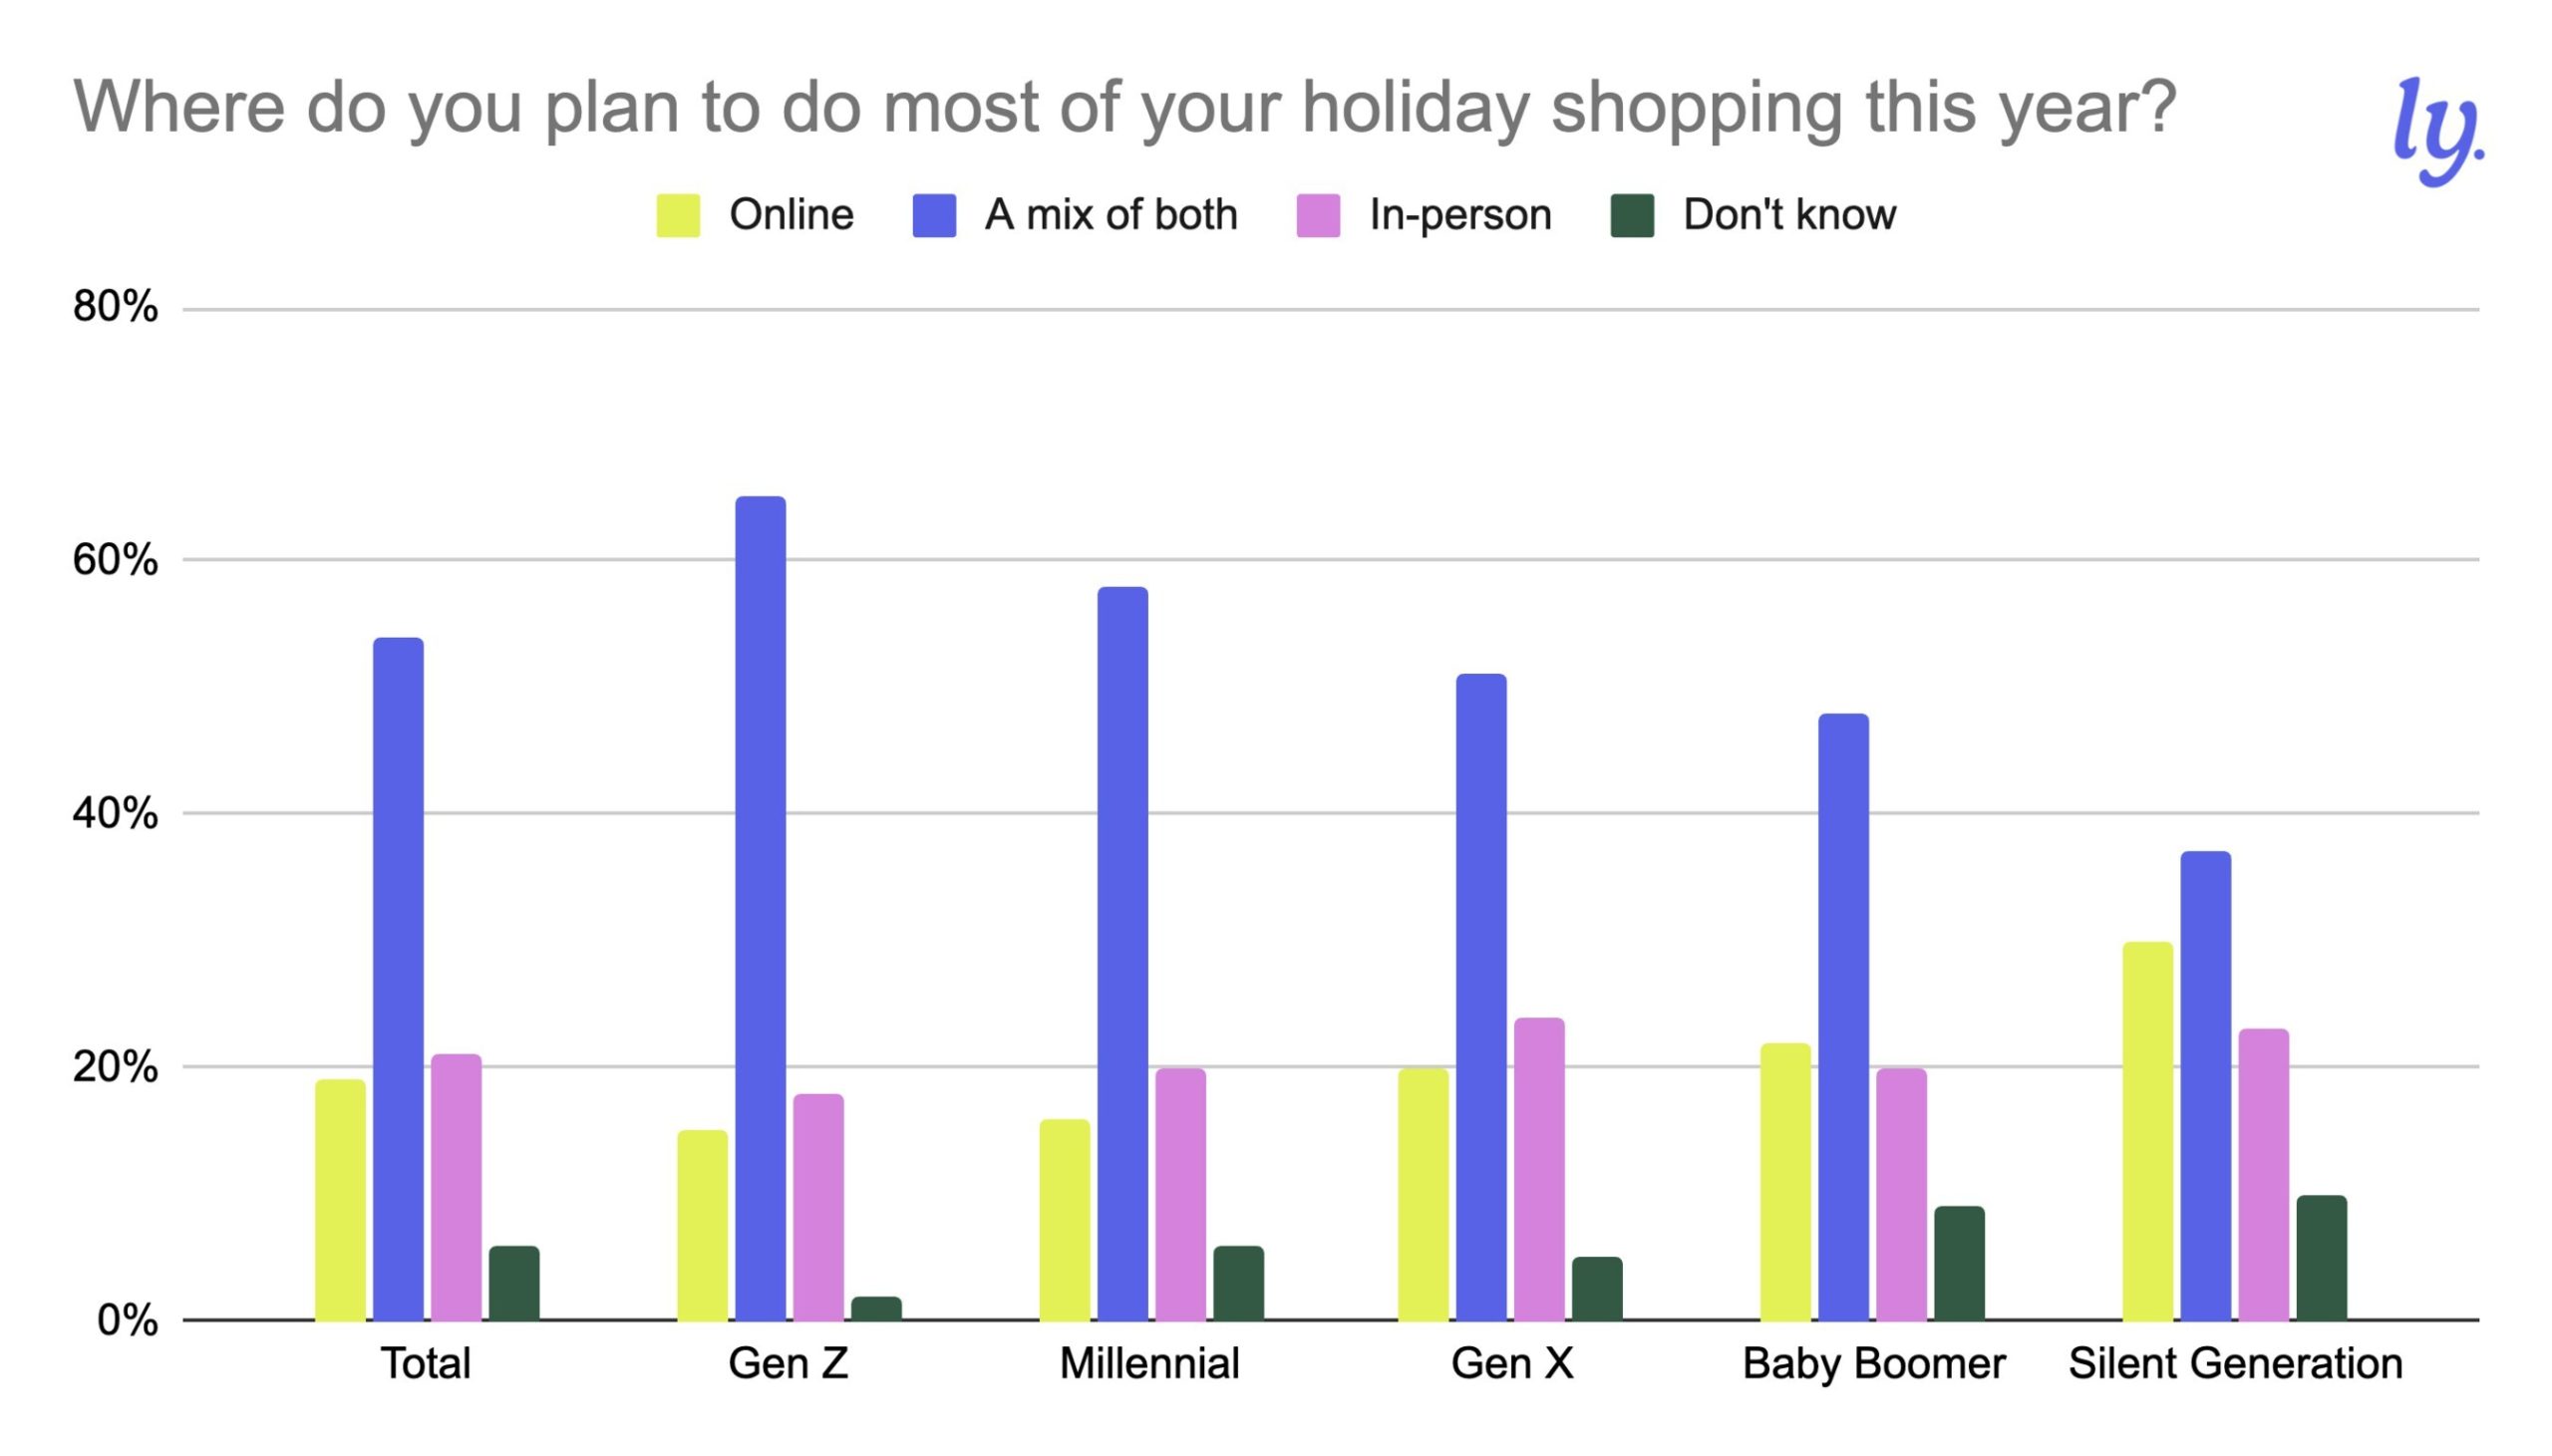Click the pink In-person legend swatch

click(x=1318, y=215)
